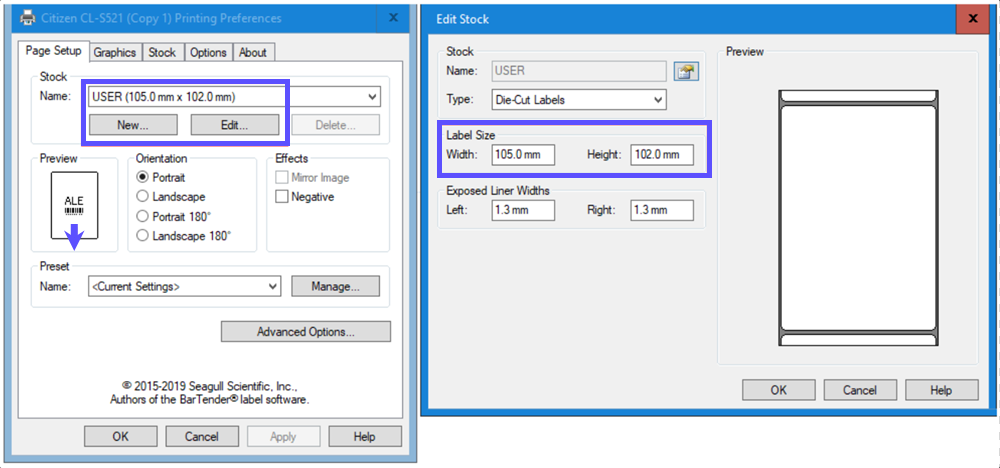Click Apply in Printing Preferences window

(283, 437)
